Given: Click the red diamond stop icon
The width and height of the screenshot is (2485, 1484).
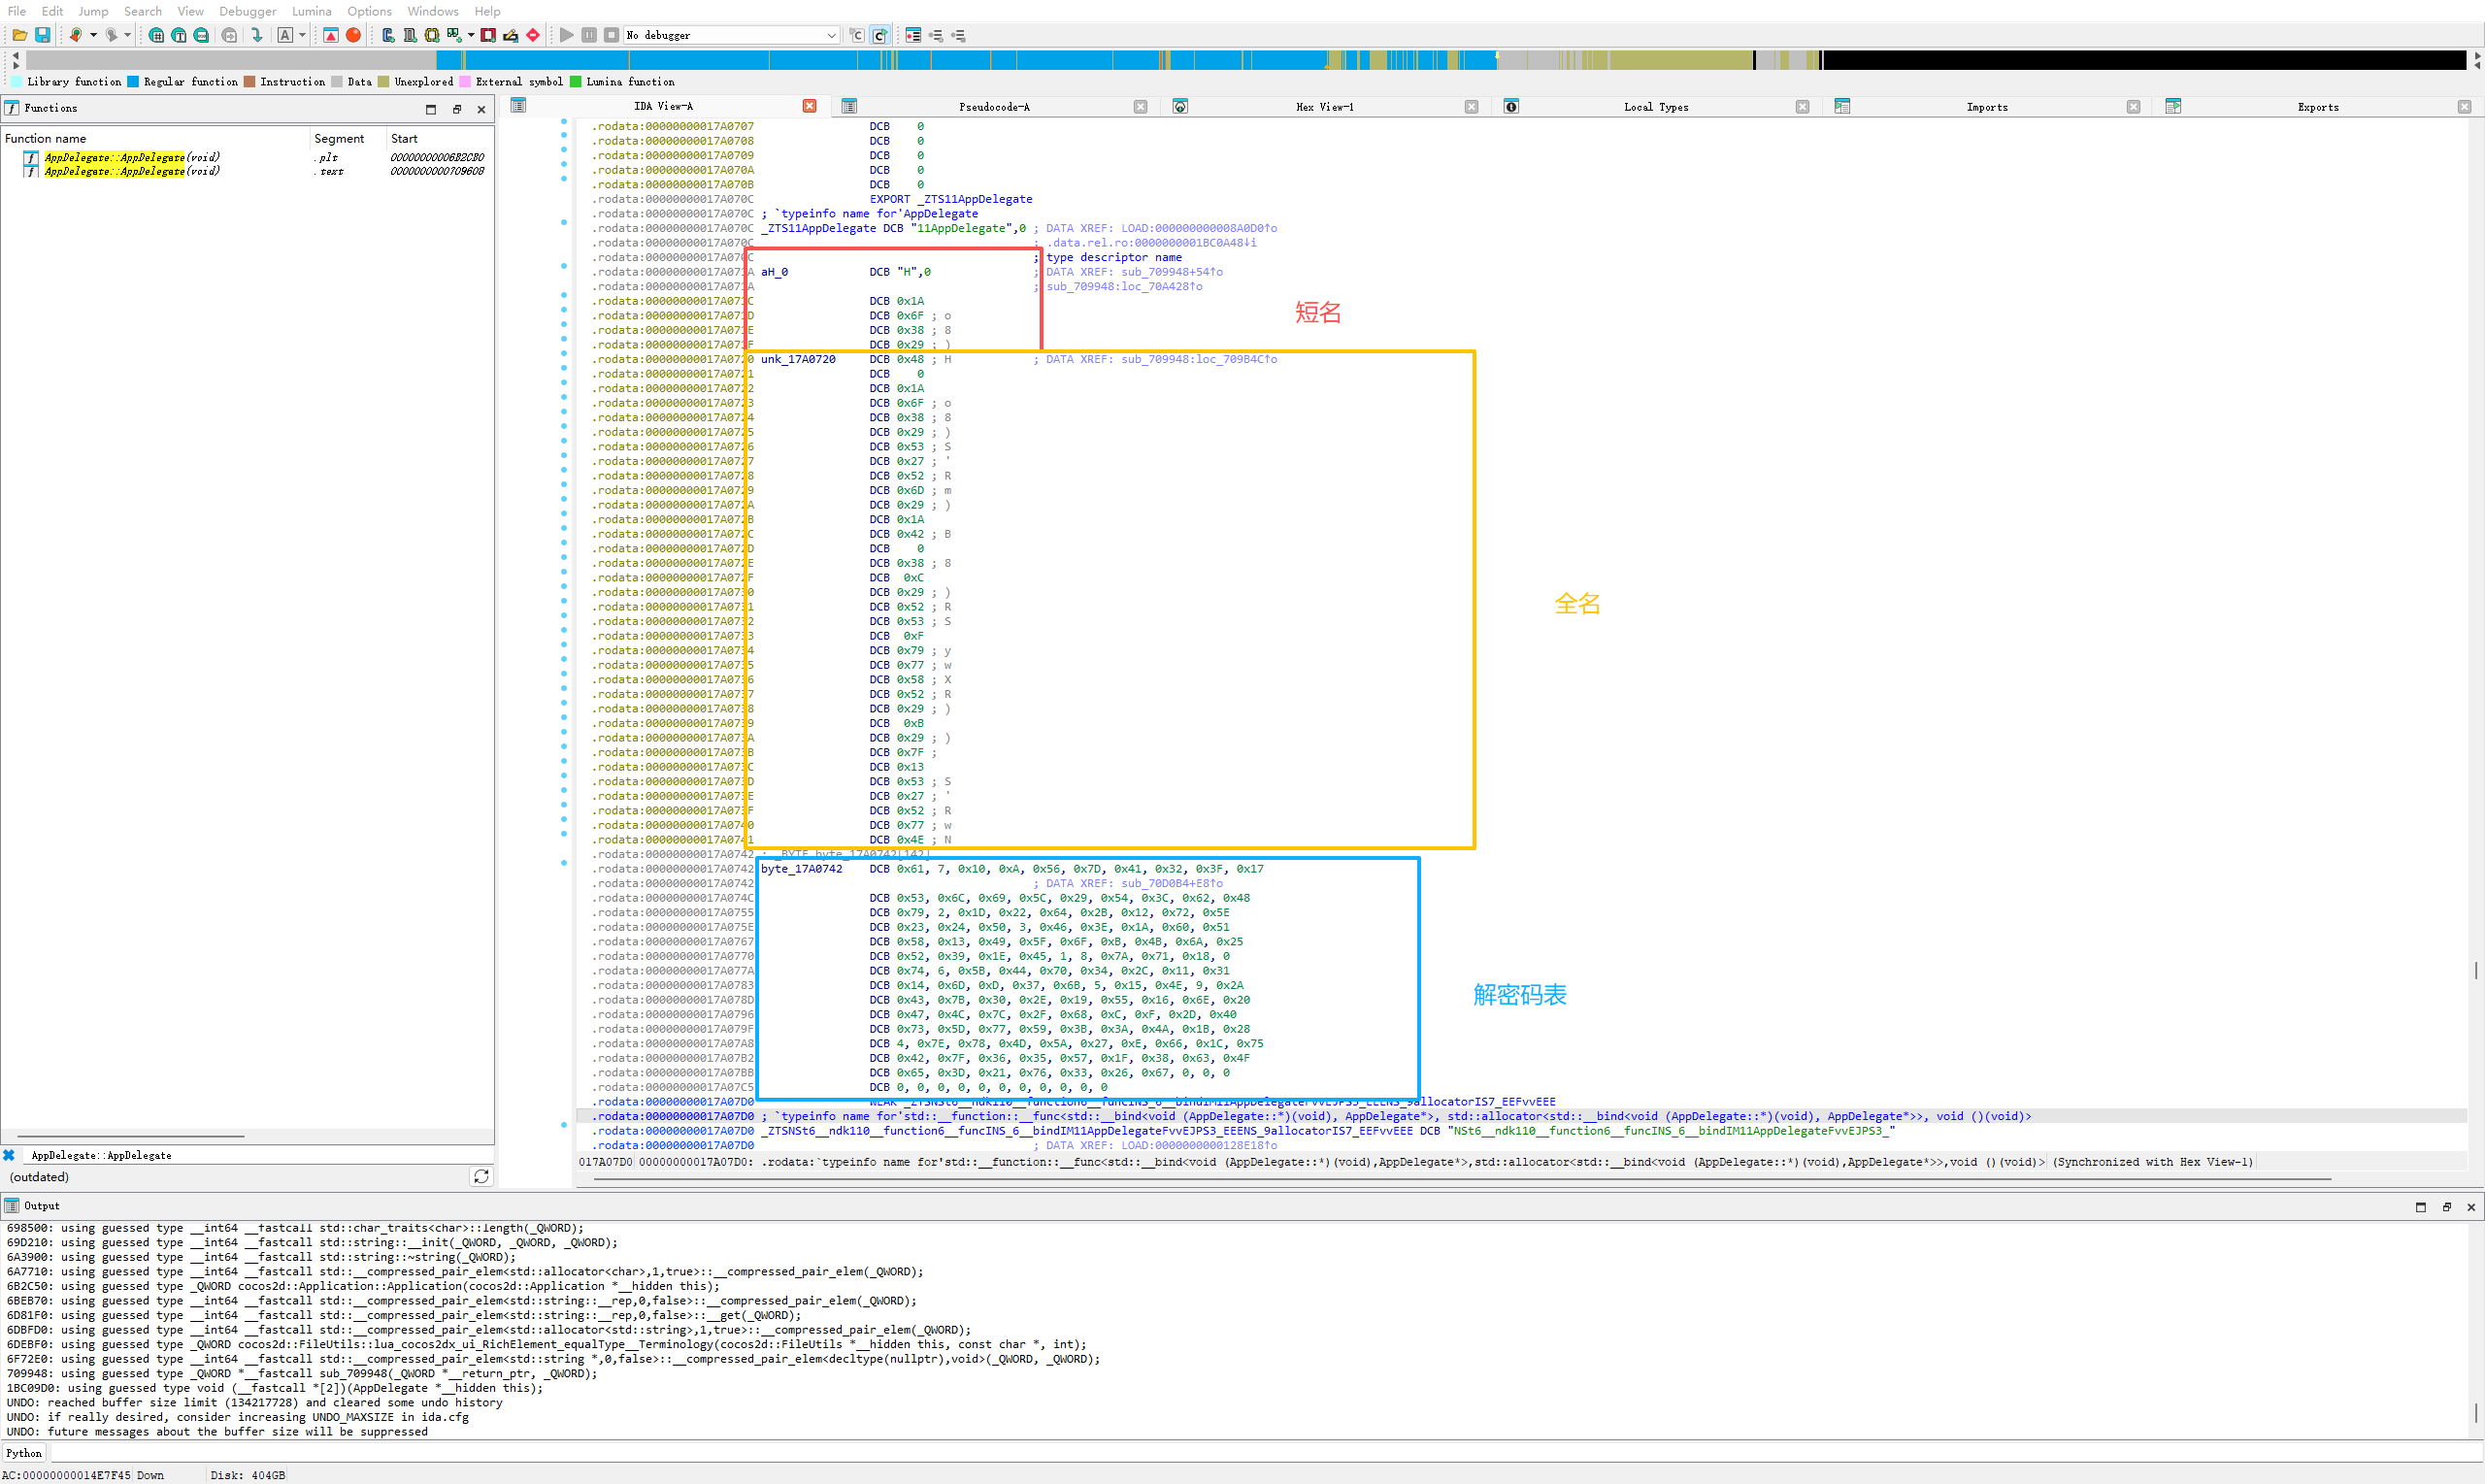Looking at the screenshot, I should click(533, 35).
